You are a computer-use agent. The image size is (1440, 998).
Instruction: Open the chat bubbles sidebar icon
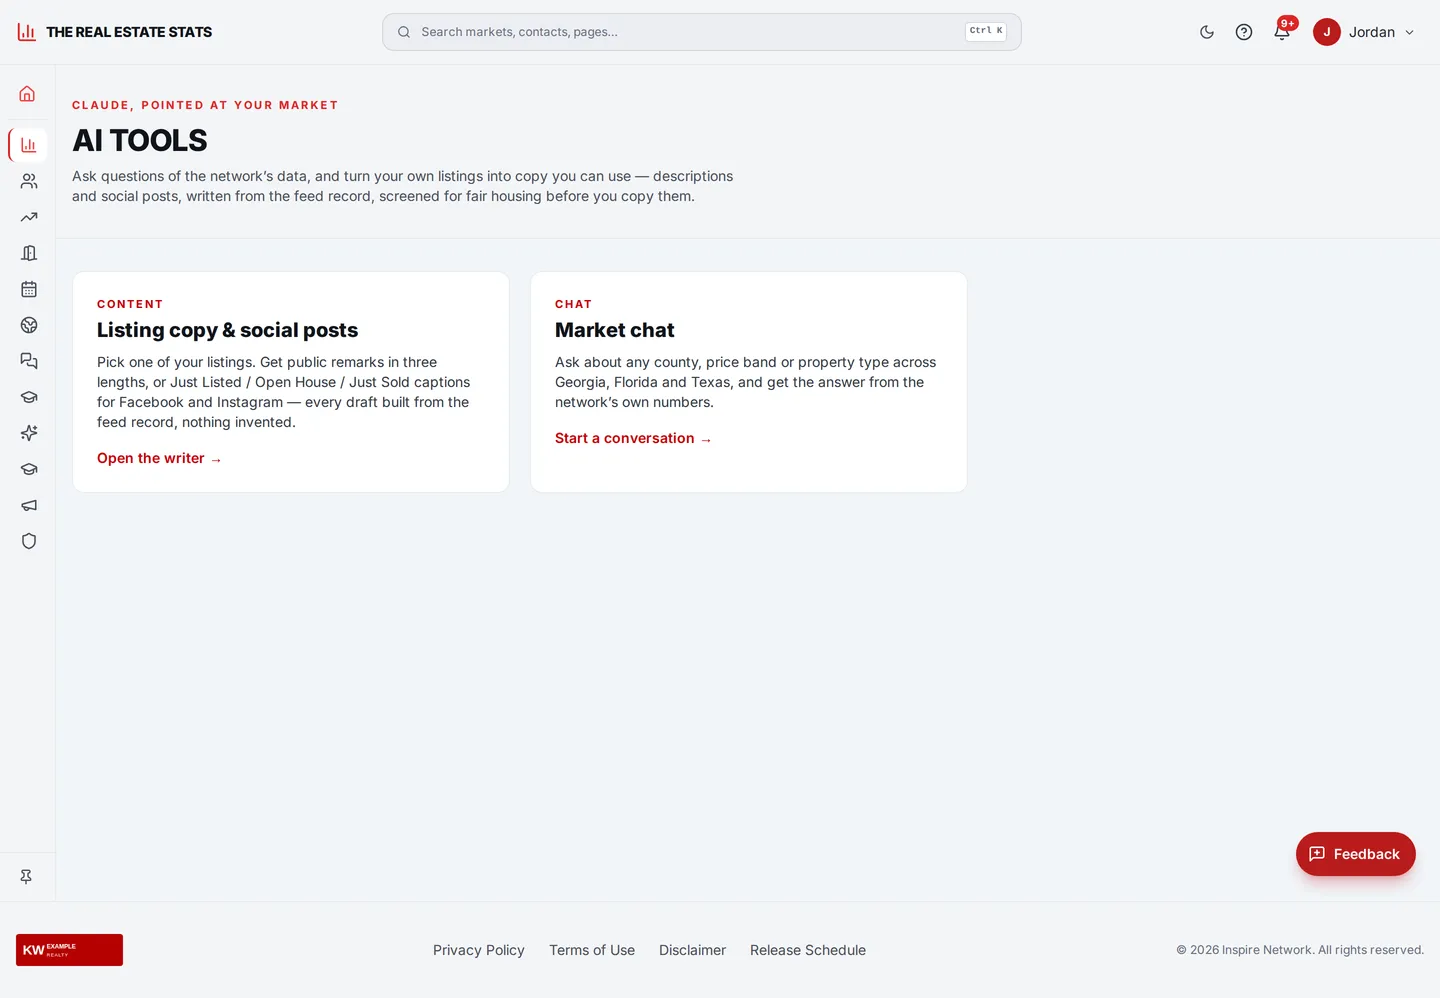tap(29, 361)
